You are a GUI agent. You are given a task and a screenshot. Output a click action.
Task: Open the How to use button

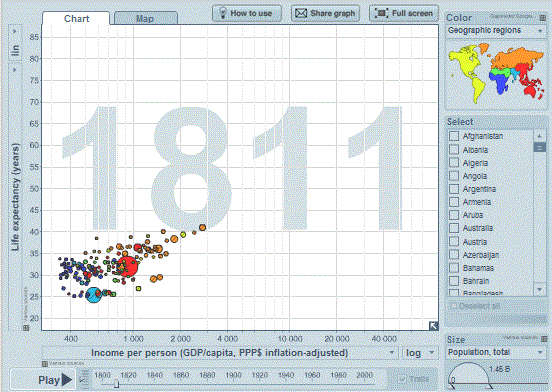coord(247,13)
